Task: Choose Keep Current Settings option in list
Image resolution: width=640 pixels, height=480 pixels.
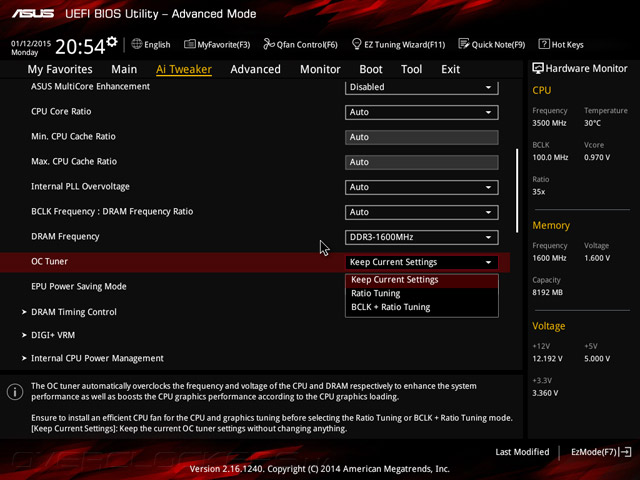Action: pyautogui.click(x=422, y=280)
